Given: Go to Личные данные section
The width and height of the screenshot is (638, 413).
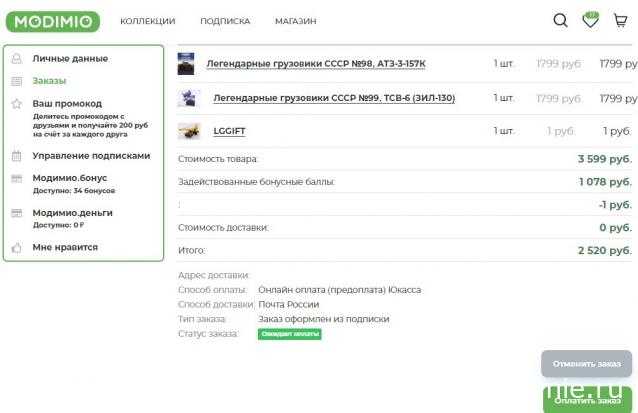Looking at the screenshot, I should point(70,59).
